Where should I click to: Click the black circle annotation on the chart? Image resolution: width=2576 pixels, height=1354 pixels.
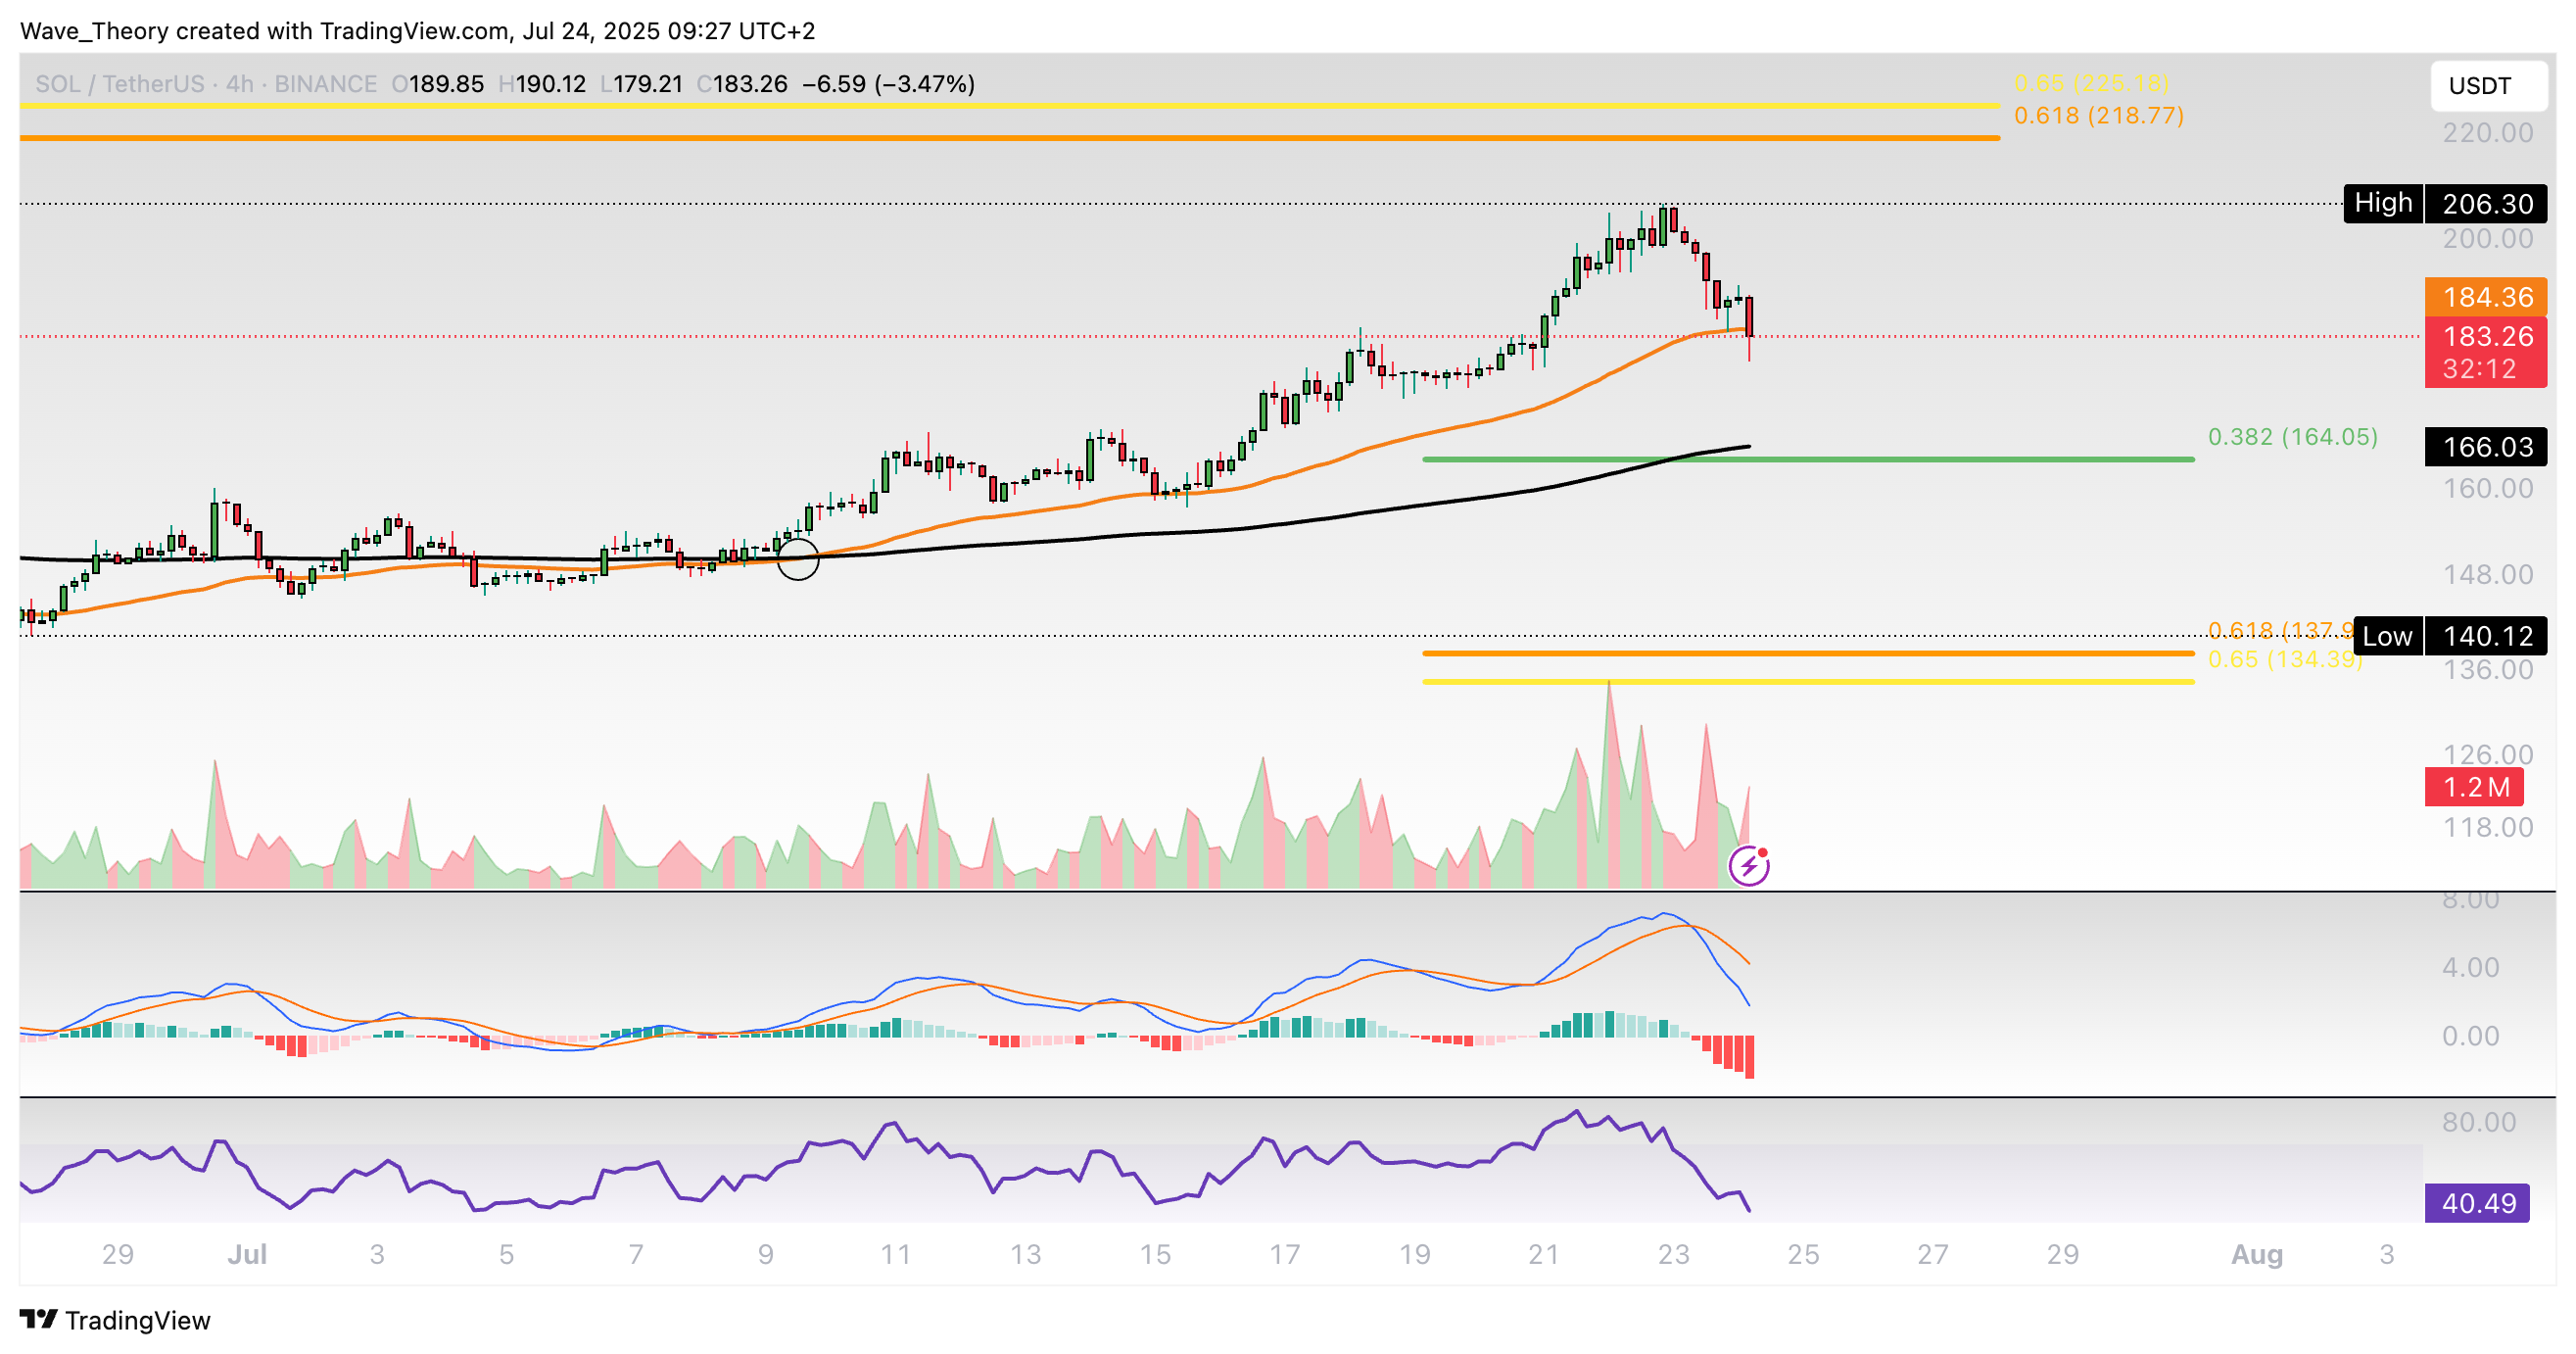click(798, 558)
